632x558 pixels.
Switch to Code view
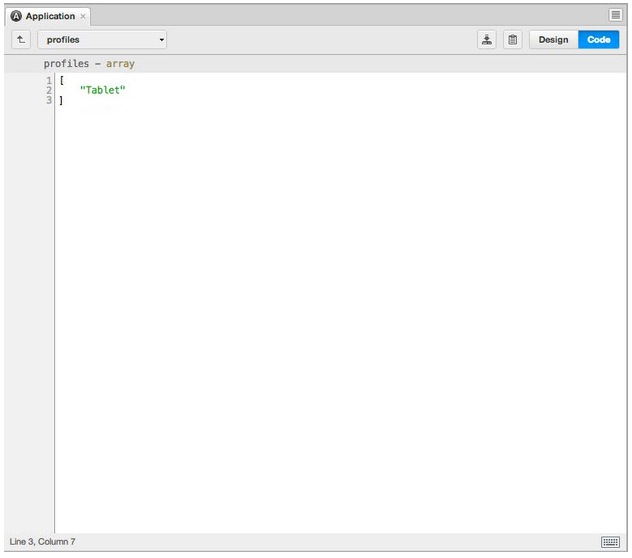[598, 40]
